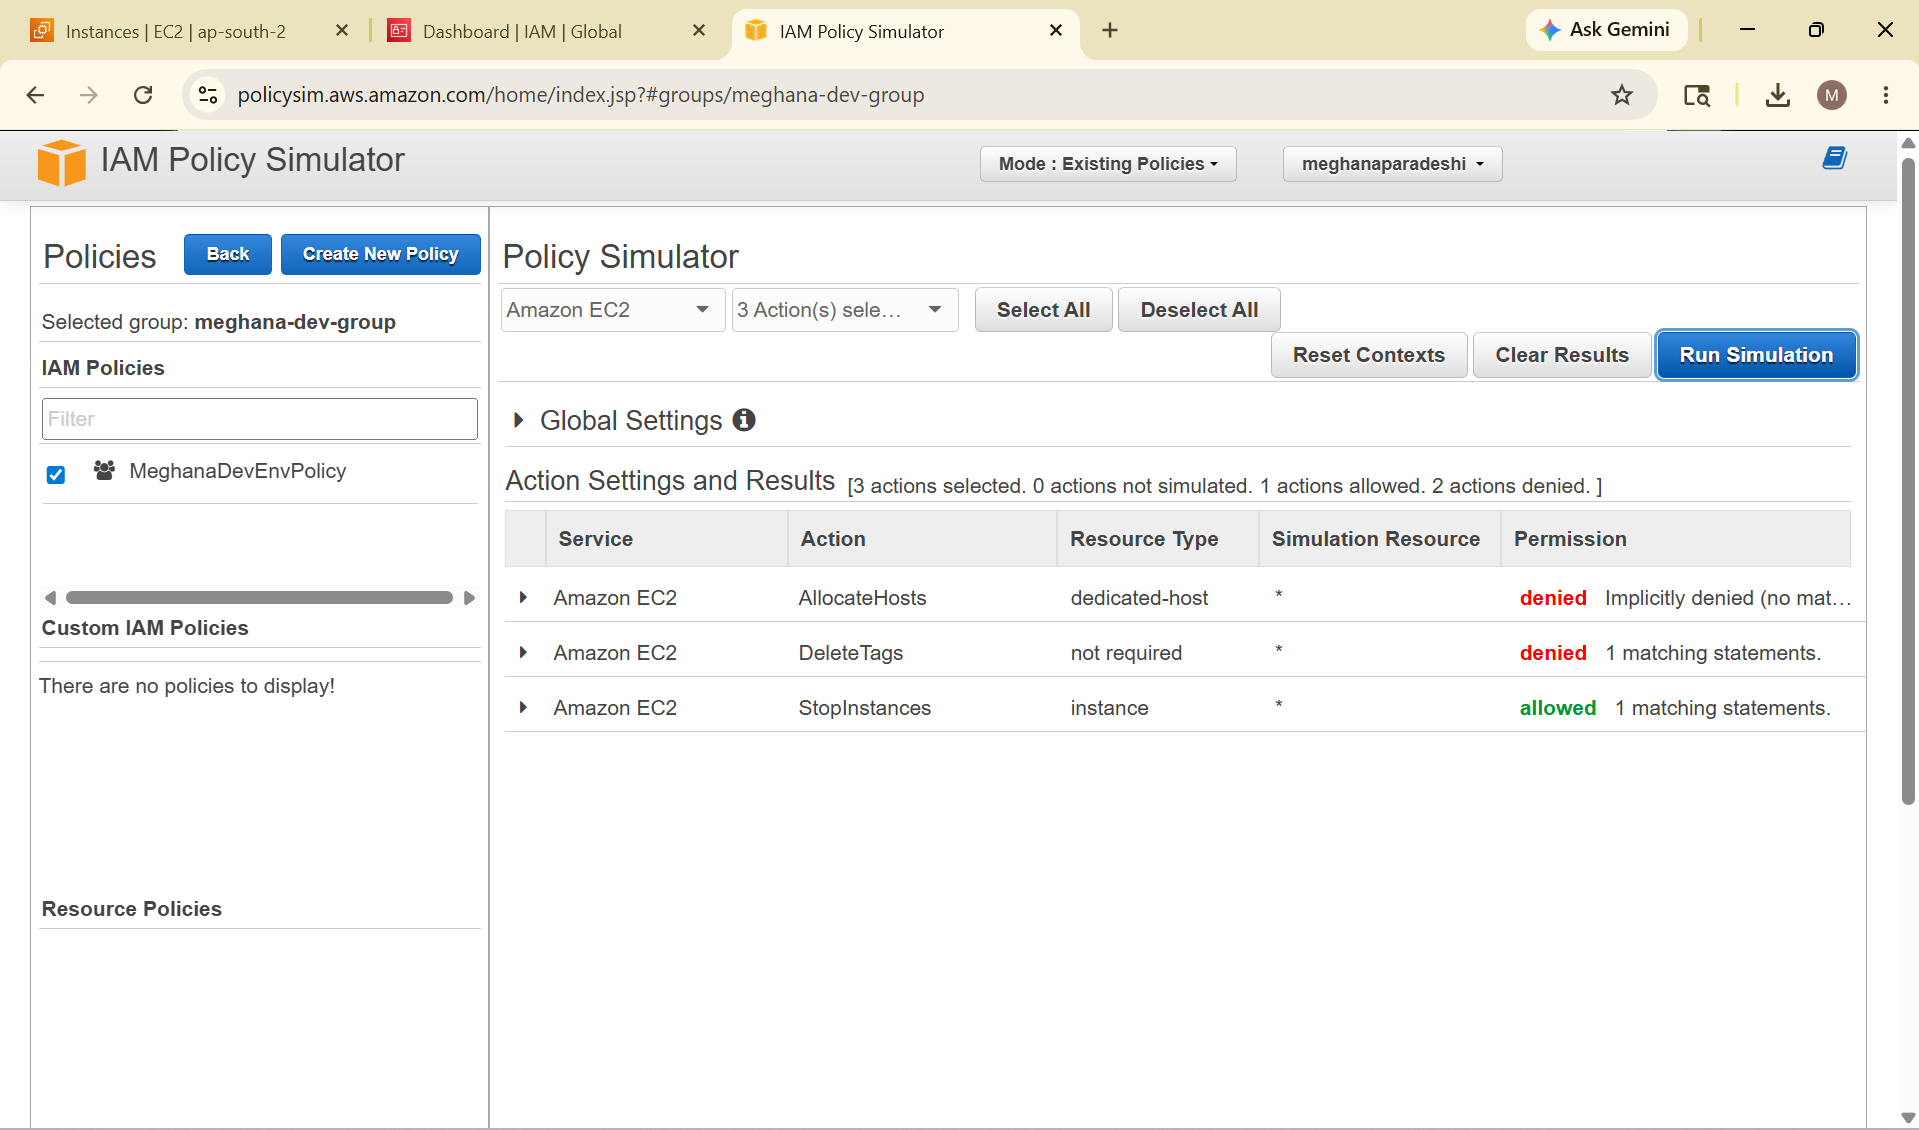
Task: Open a new browser tab
Action: (1109, 31)
